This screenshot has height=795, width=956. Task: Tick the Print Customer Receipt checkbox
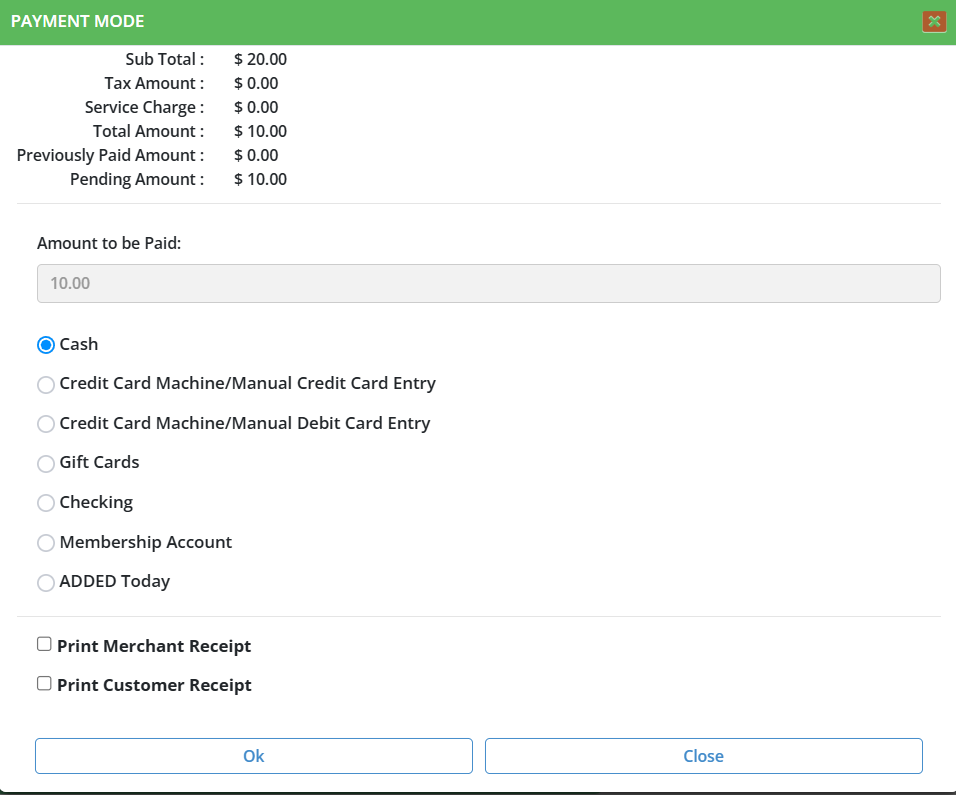[44, 684]
